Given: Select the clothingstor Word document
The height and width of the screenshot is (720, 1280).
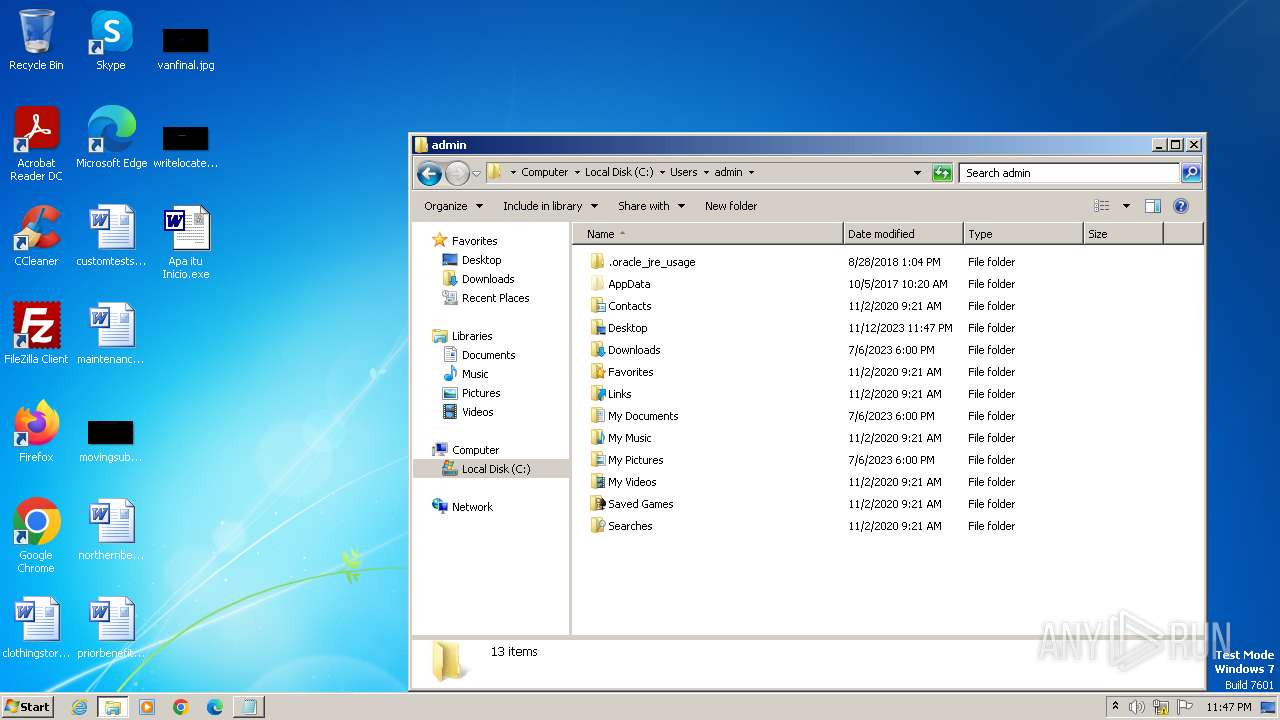Looking at the screenshot, I should [36, 628].
